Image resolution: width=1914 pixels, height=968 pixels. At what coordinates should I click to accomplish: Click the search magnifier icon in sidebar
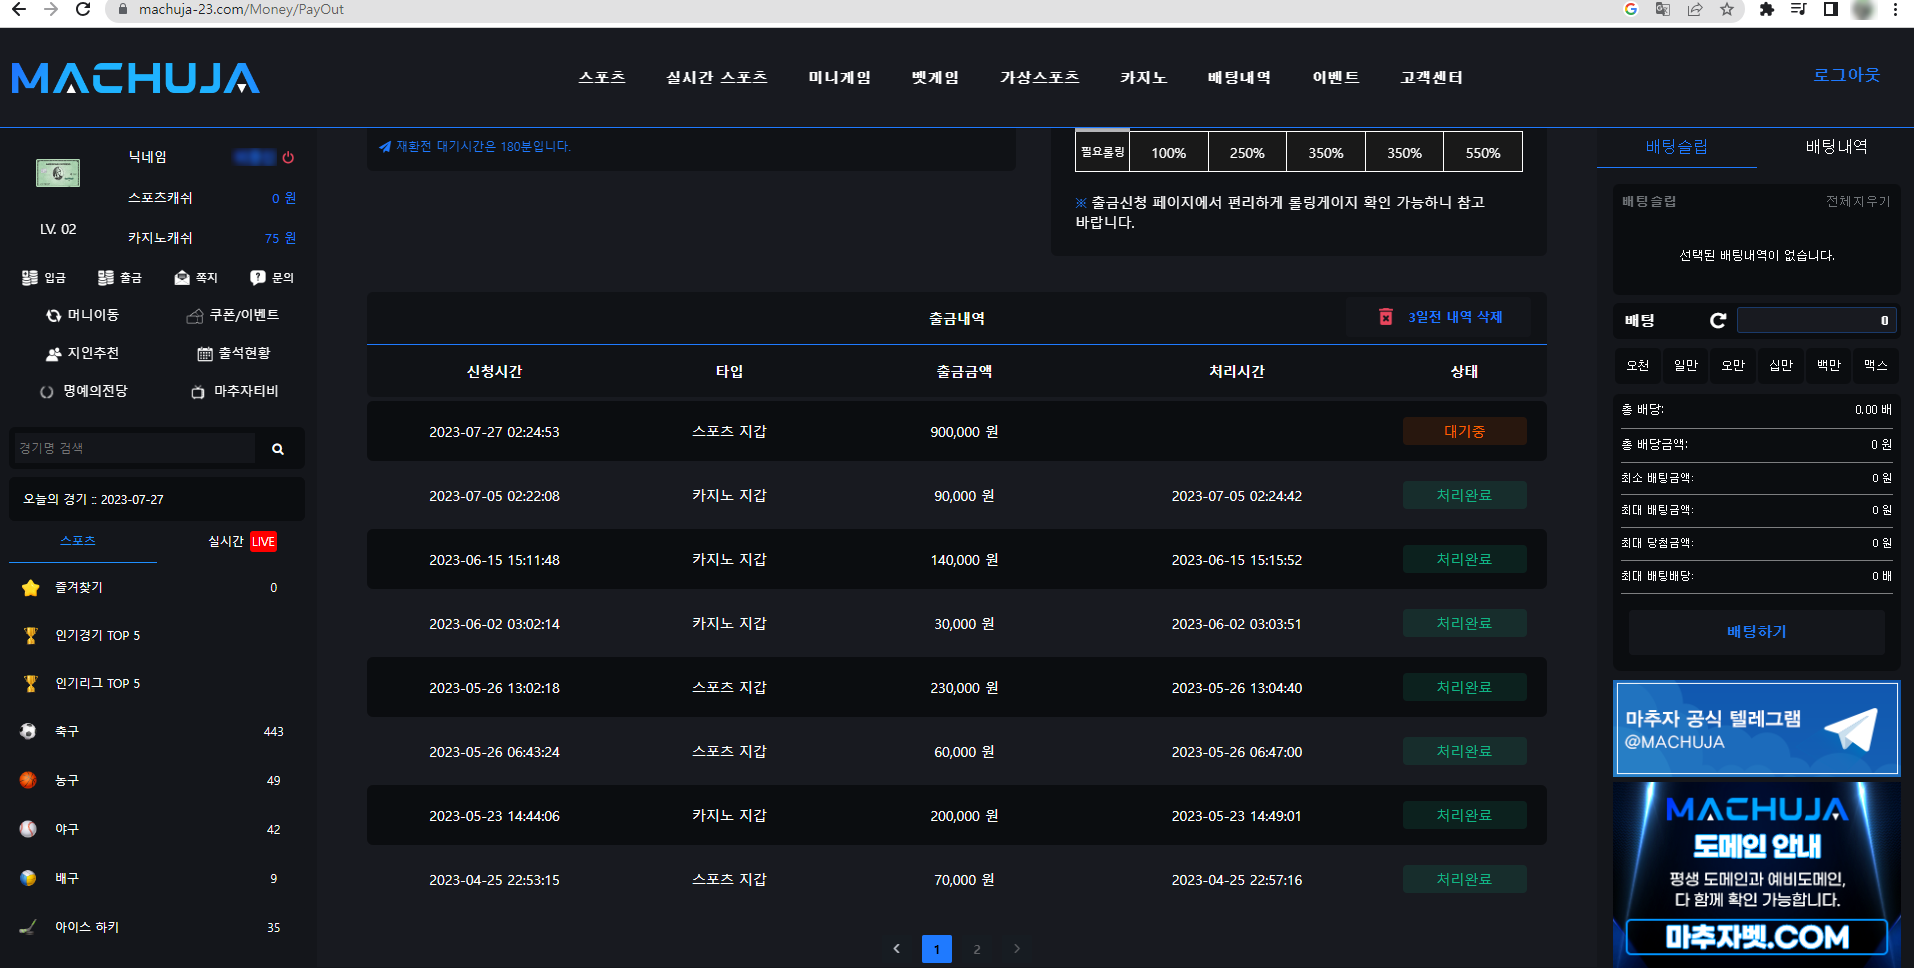278,449
